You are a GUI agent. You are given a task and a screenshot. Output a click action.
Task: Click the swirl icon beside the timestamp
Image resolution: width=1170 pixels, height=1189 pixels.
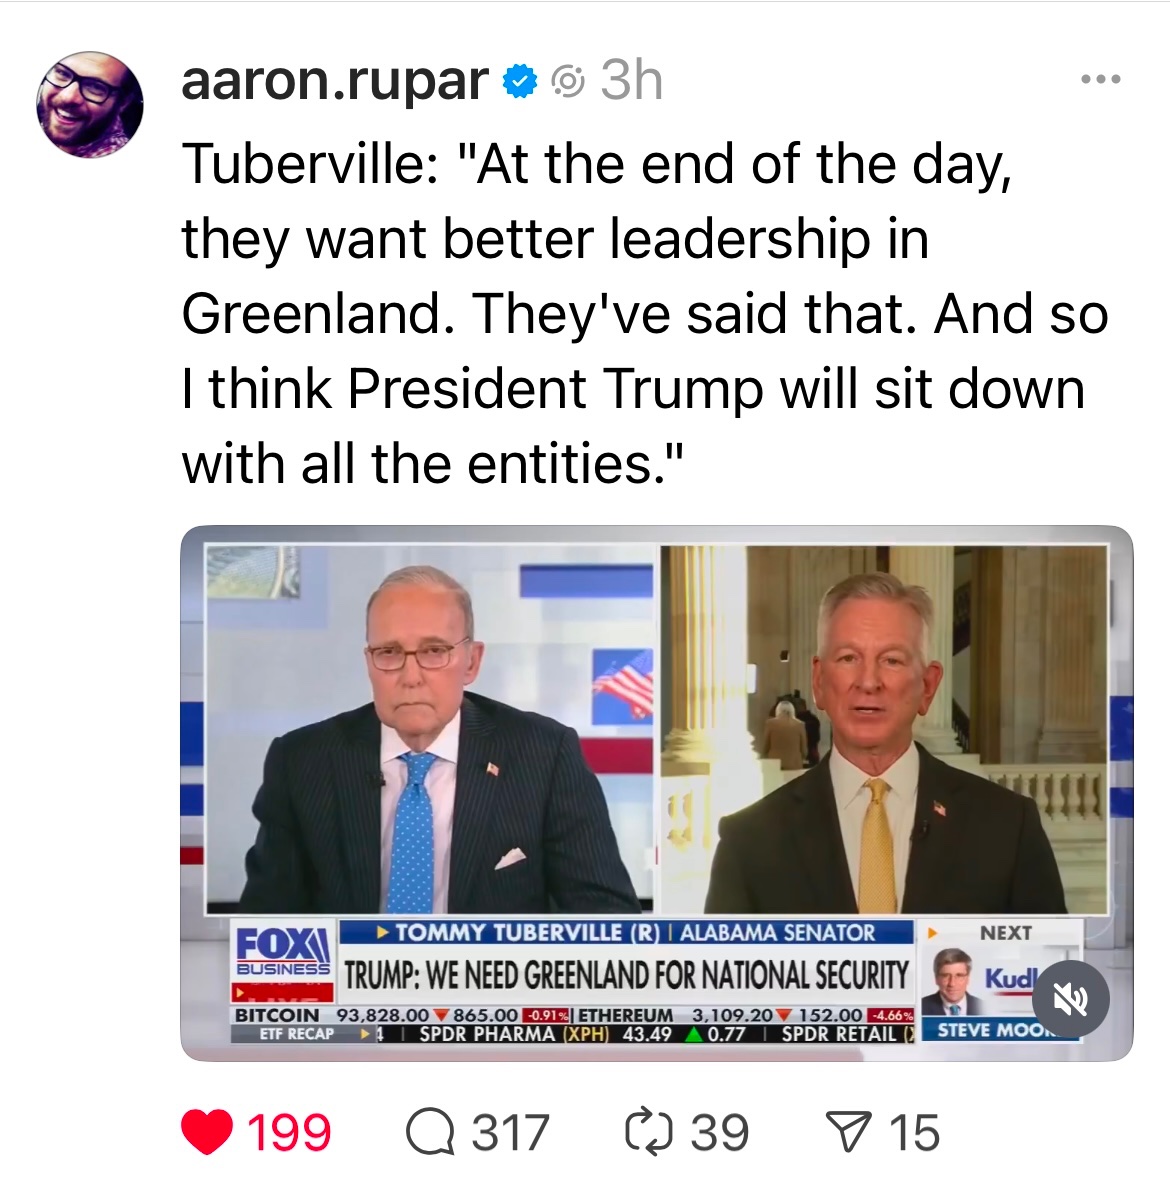coord(568,81)
